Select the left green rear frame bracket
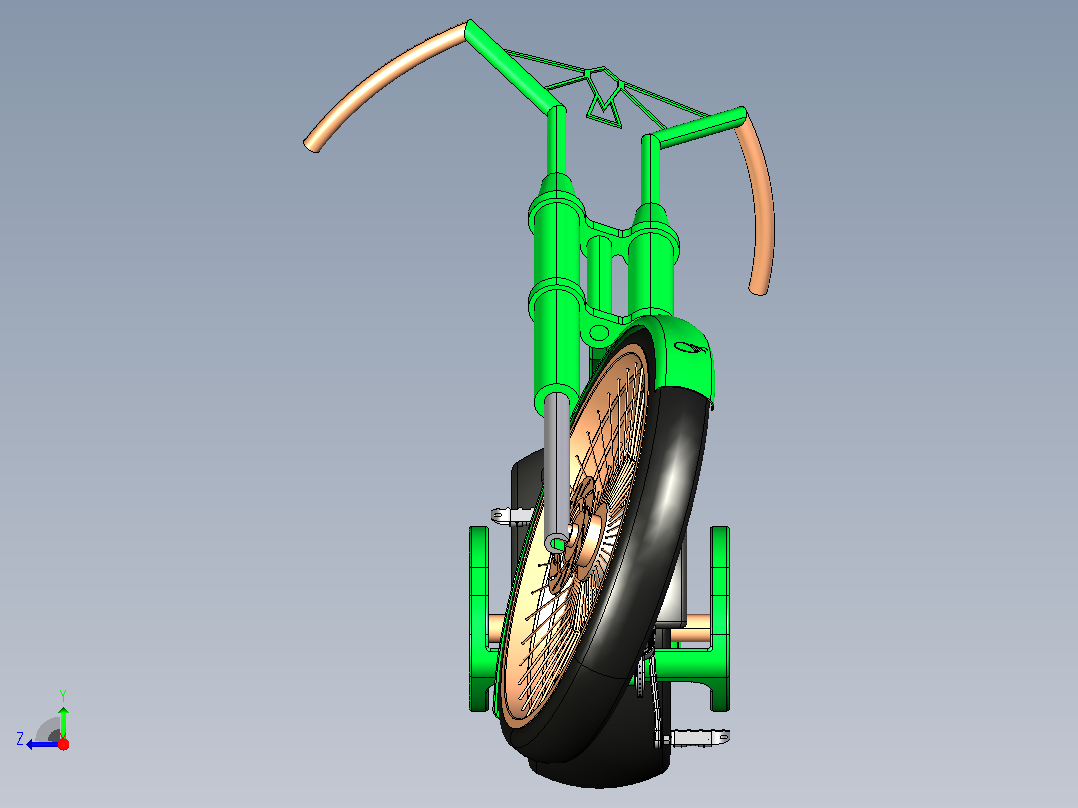The image size is (1078, 808). pos(480,619)
